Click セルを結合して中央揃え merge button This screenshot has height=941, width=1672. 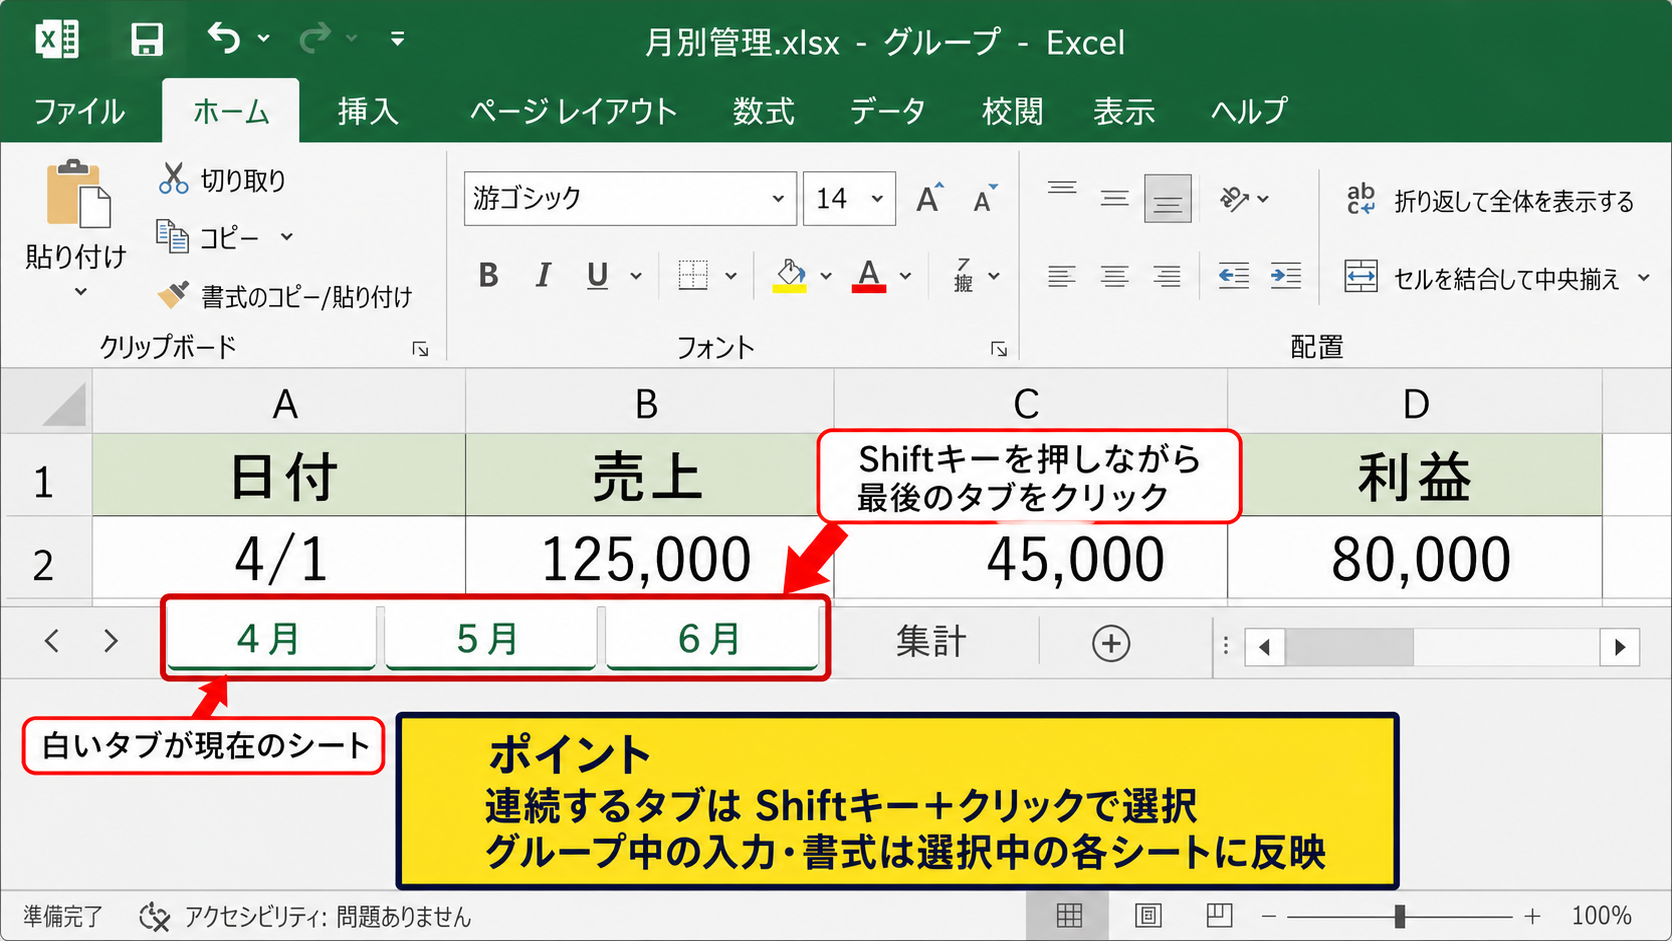pos(1481,277)
